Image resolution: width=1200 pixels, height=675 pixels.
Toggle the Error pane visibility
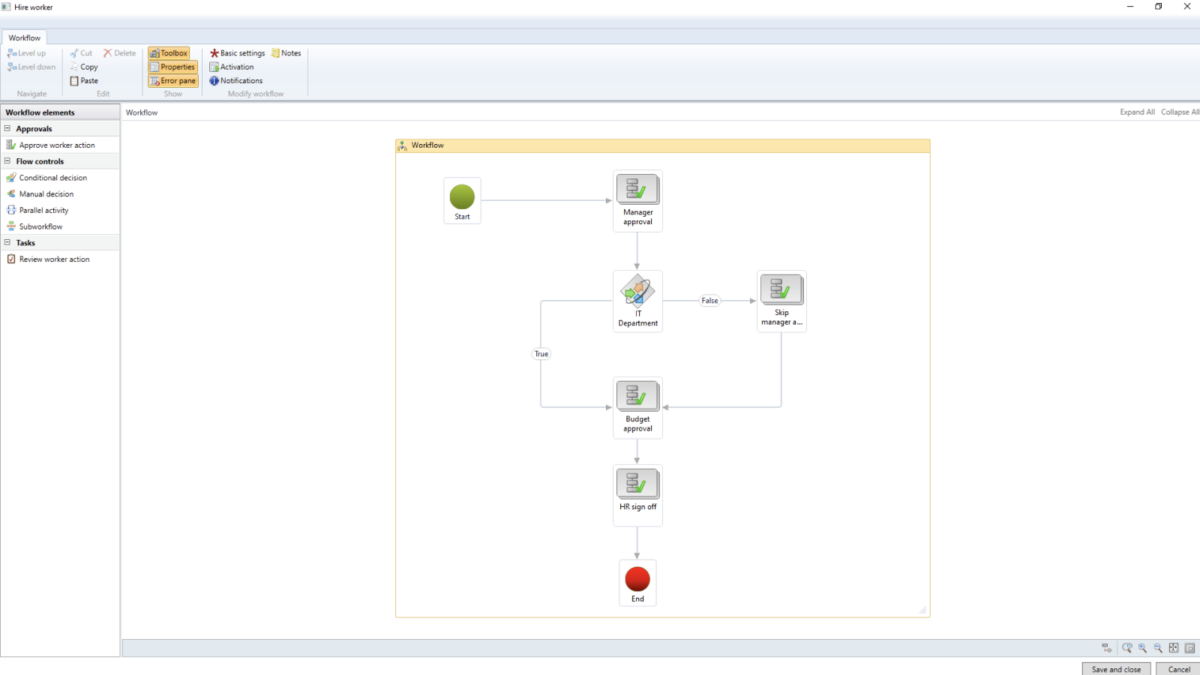pos(172,81)
